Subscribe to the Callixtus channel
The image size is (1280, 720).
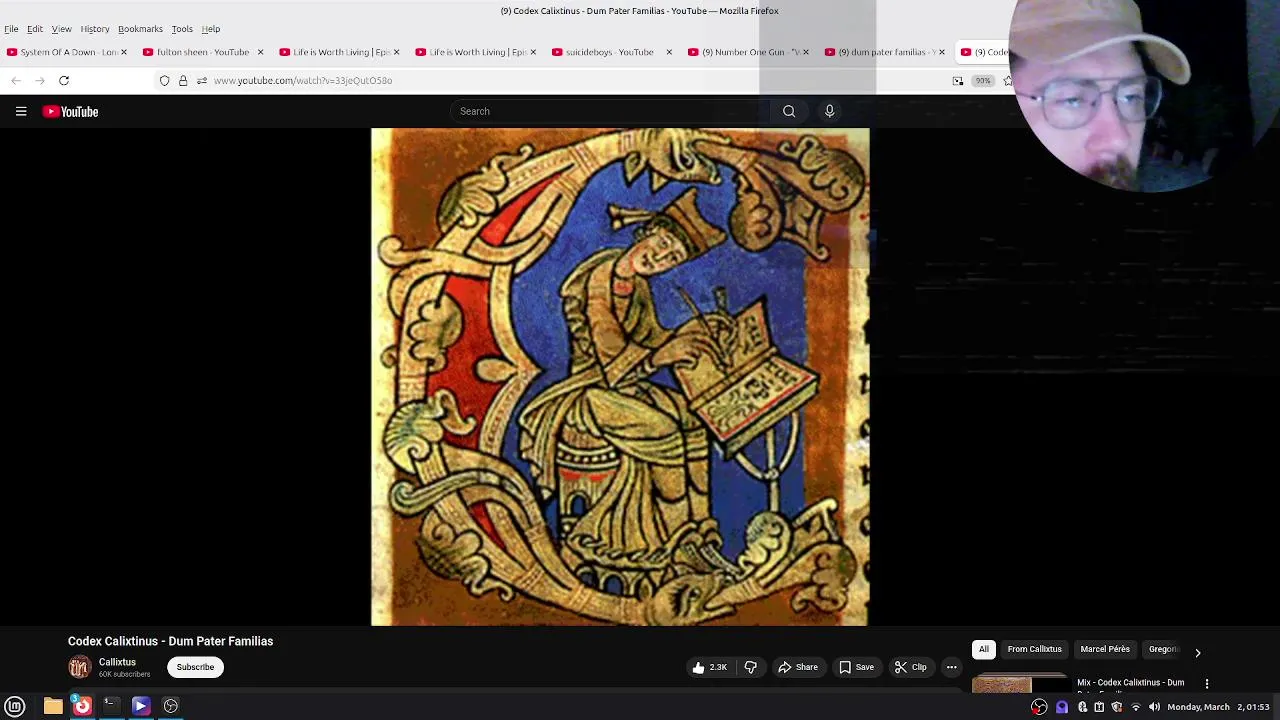coord(195,667)
